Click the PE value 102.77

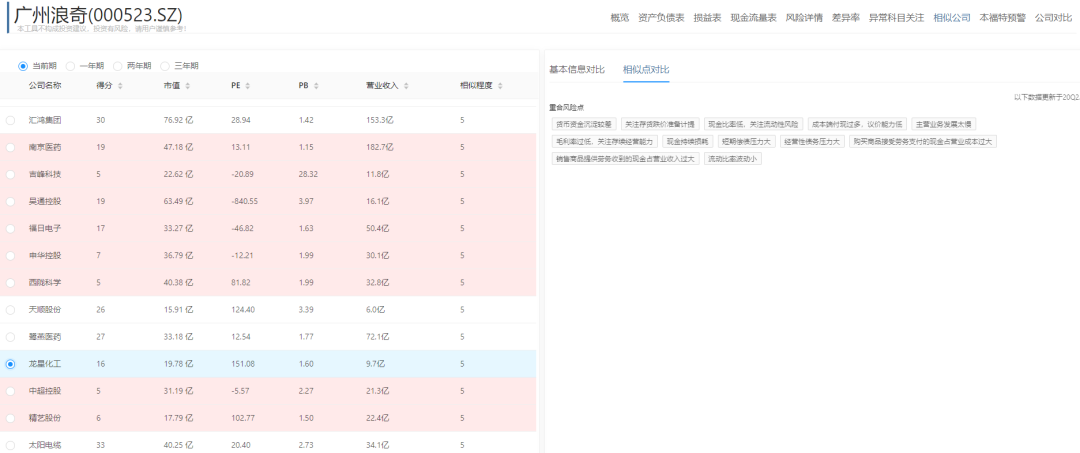(x=243, y=418)
